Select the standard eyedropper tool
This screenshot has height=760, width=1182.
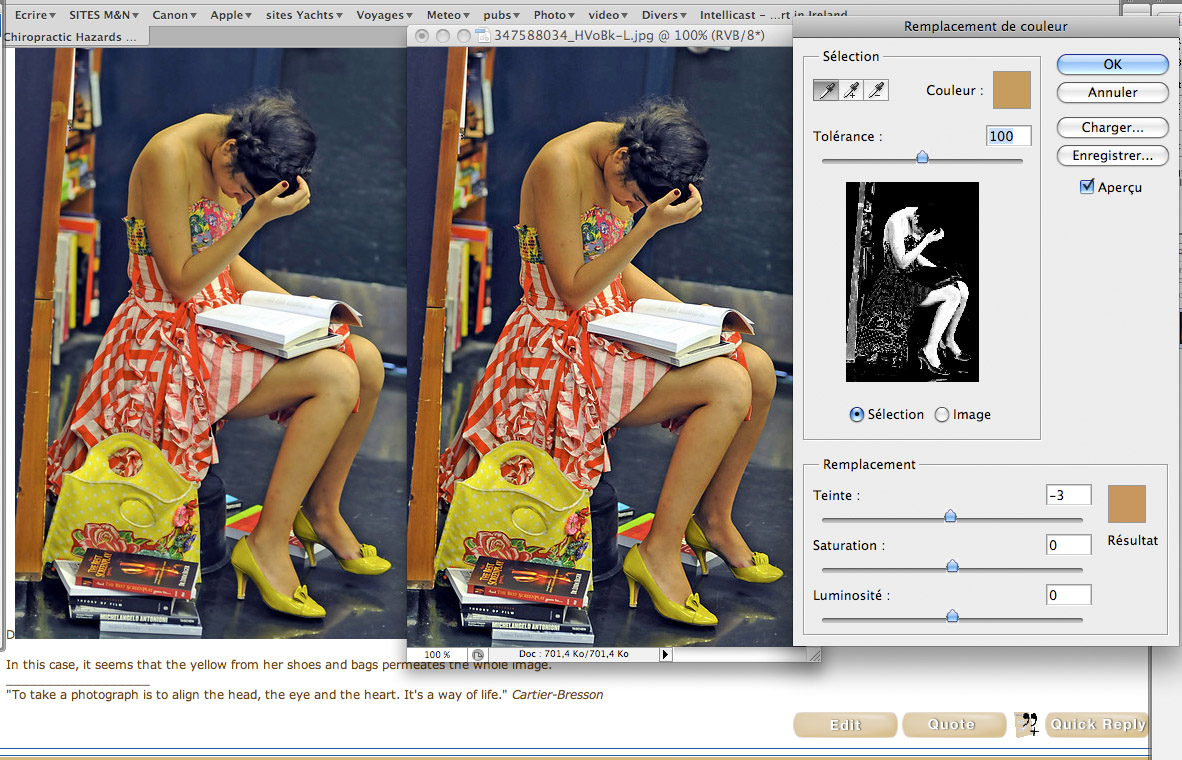[826, 91]
